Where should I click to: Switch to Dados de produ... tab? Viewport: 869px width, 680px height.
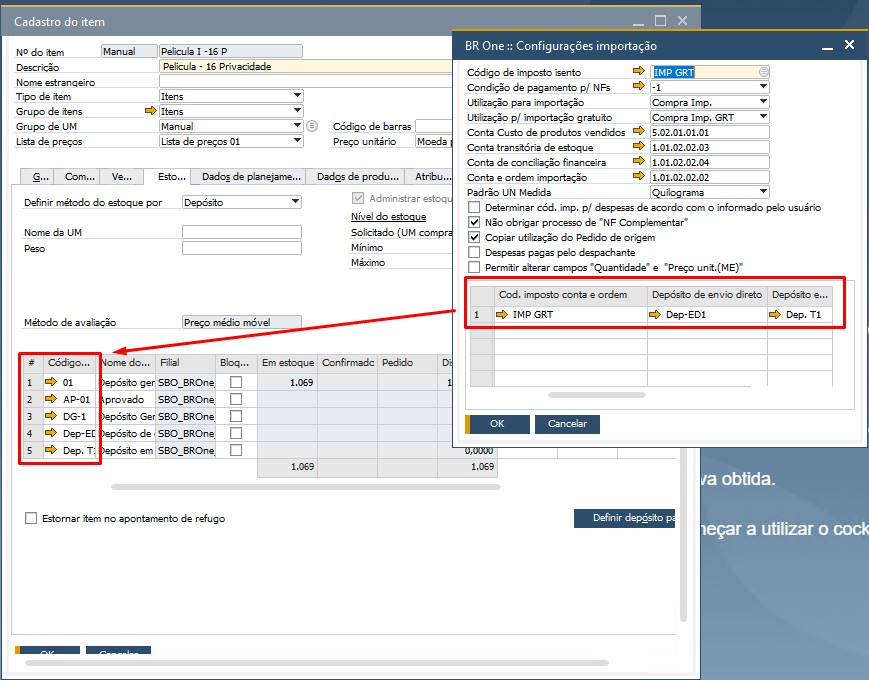pyautogui.click(x=357, y=177)
